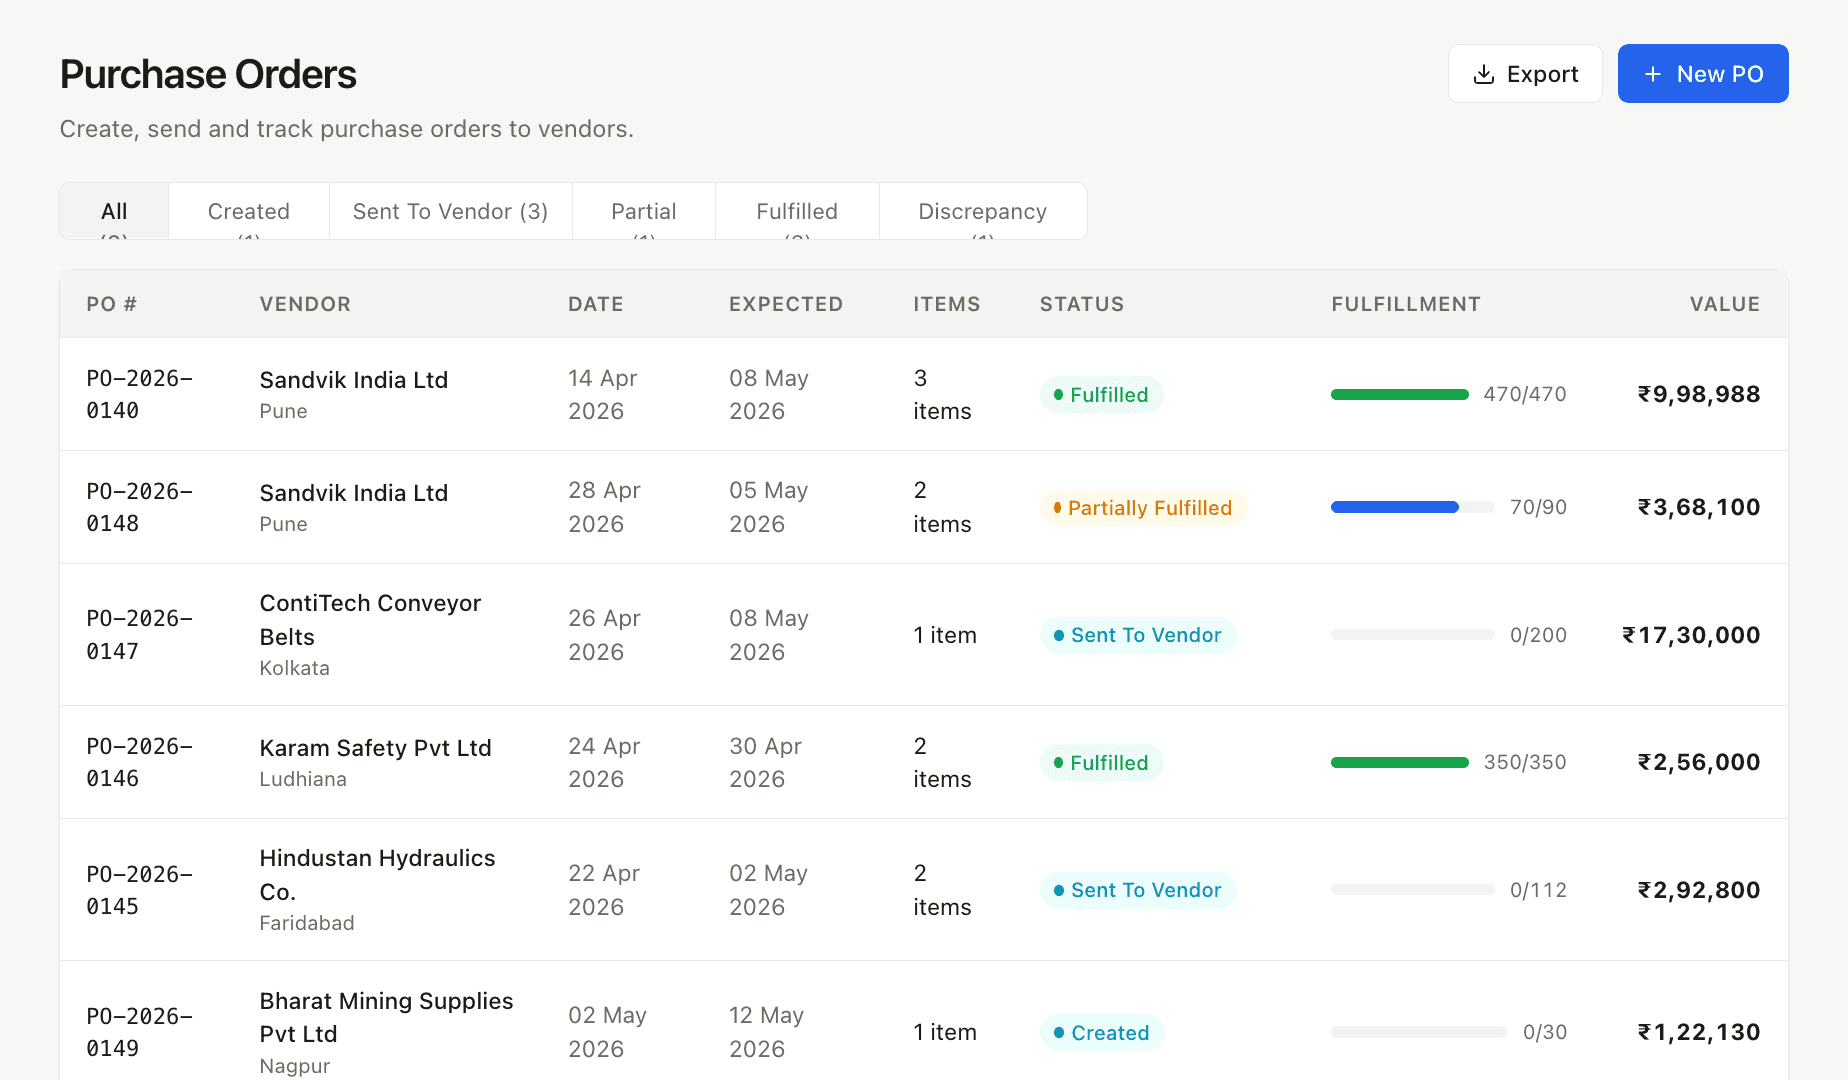Open purchase order PO-2026-0148
The height and width of the screenshot is (1080, 1848).
pos(140,507)
